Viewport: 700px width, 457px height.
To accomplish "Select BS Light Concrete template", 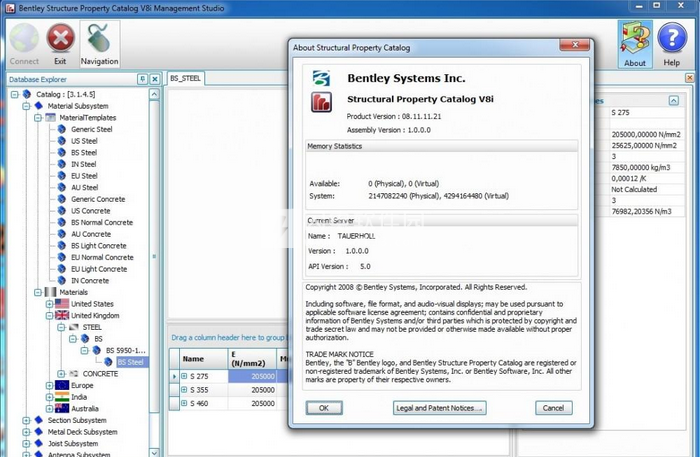I will pos(99,245).
